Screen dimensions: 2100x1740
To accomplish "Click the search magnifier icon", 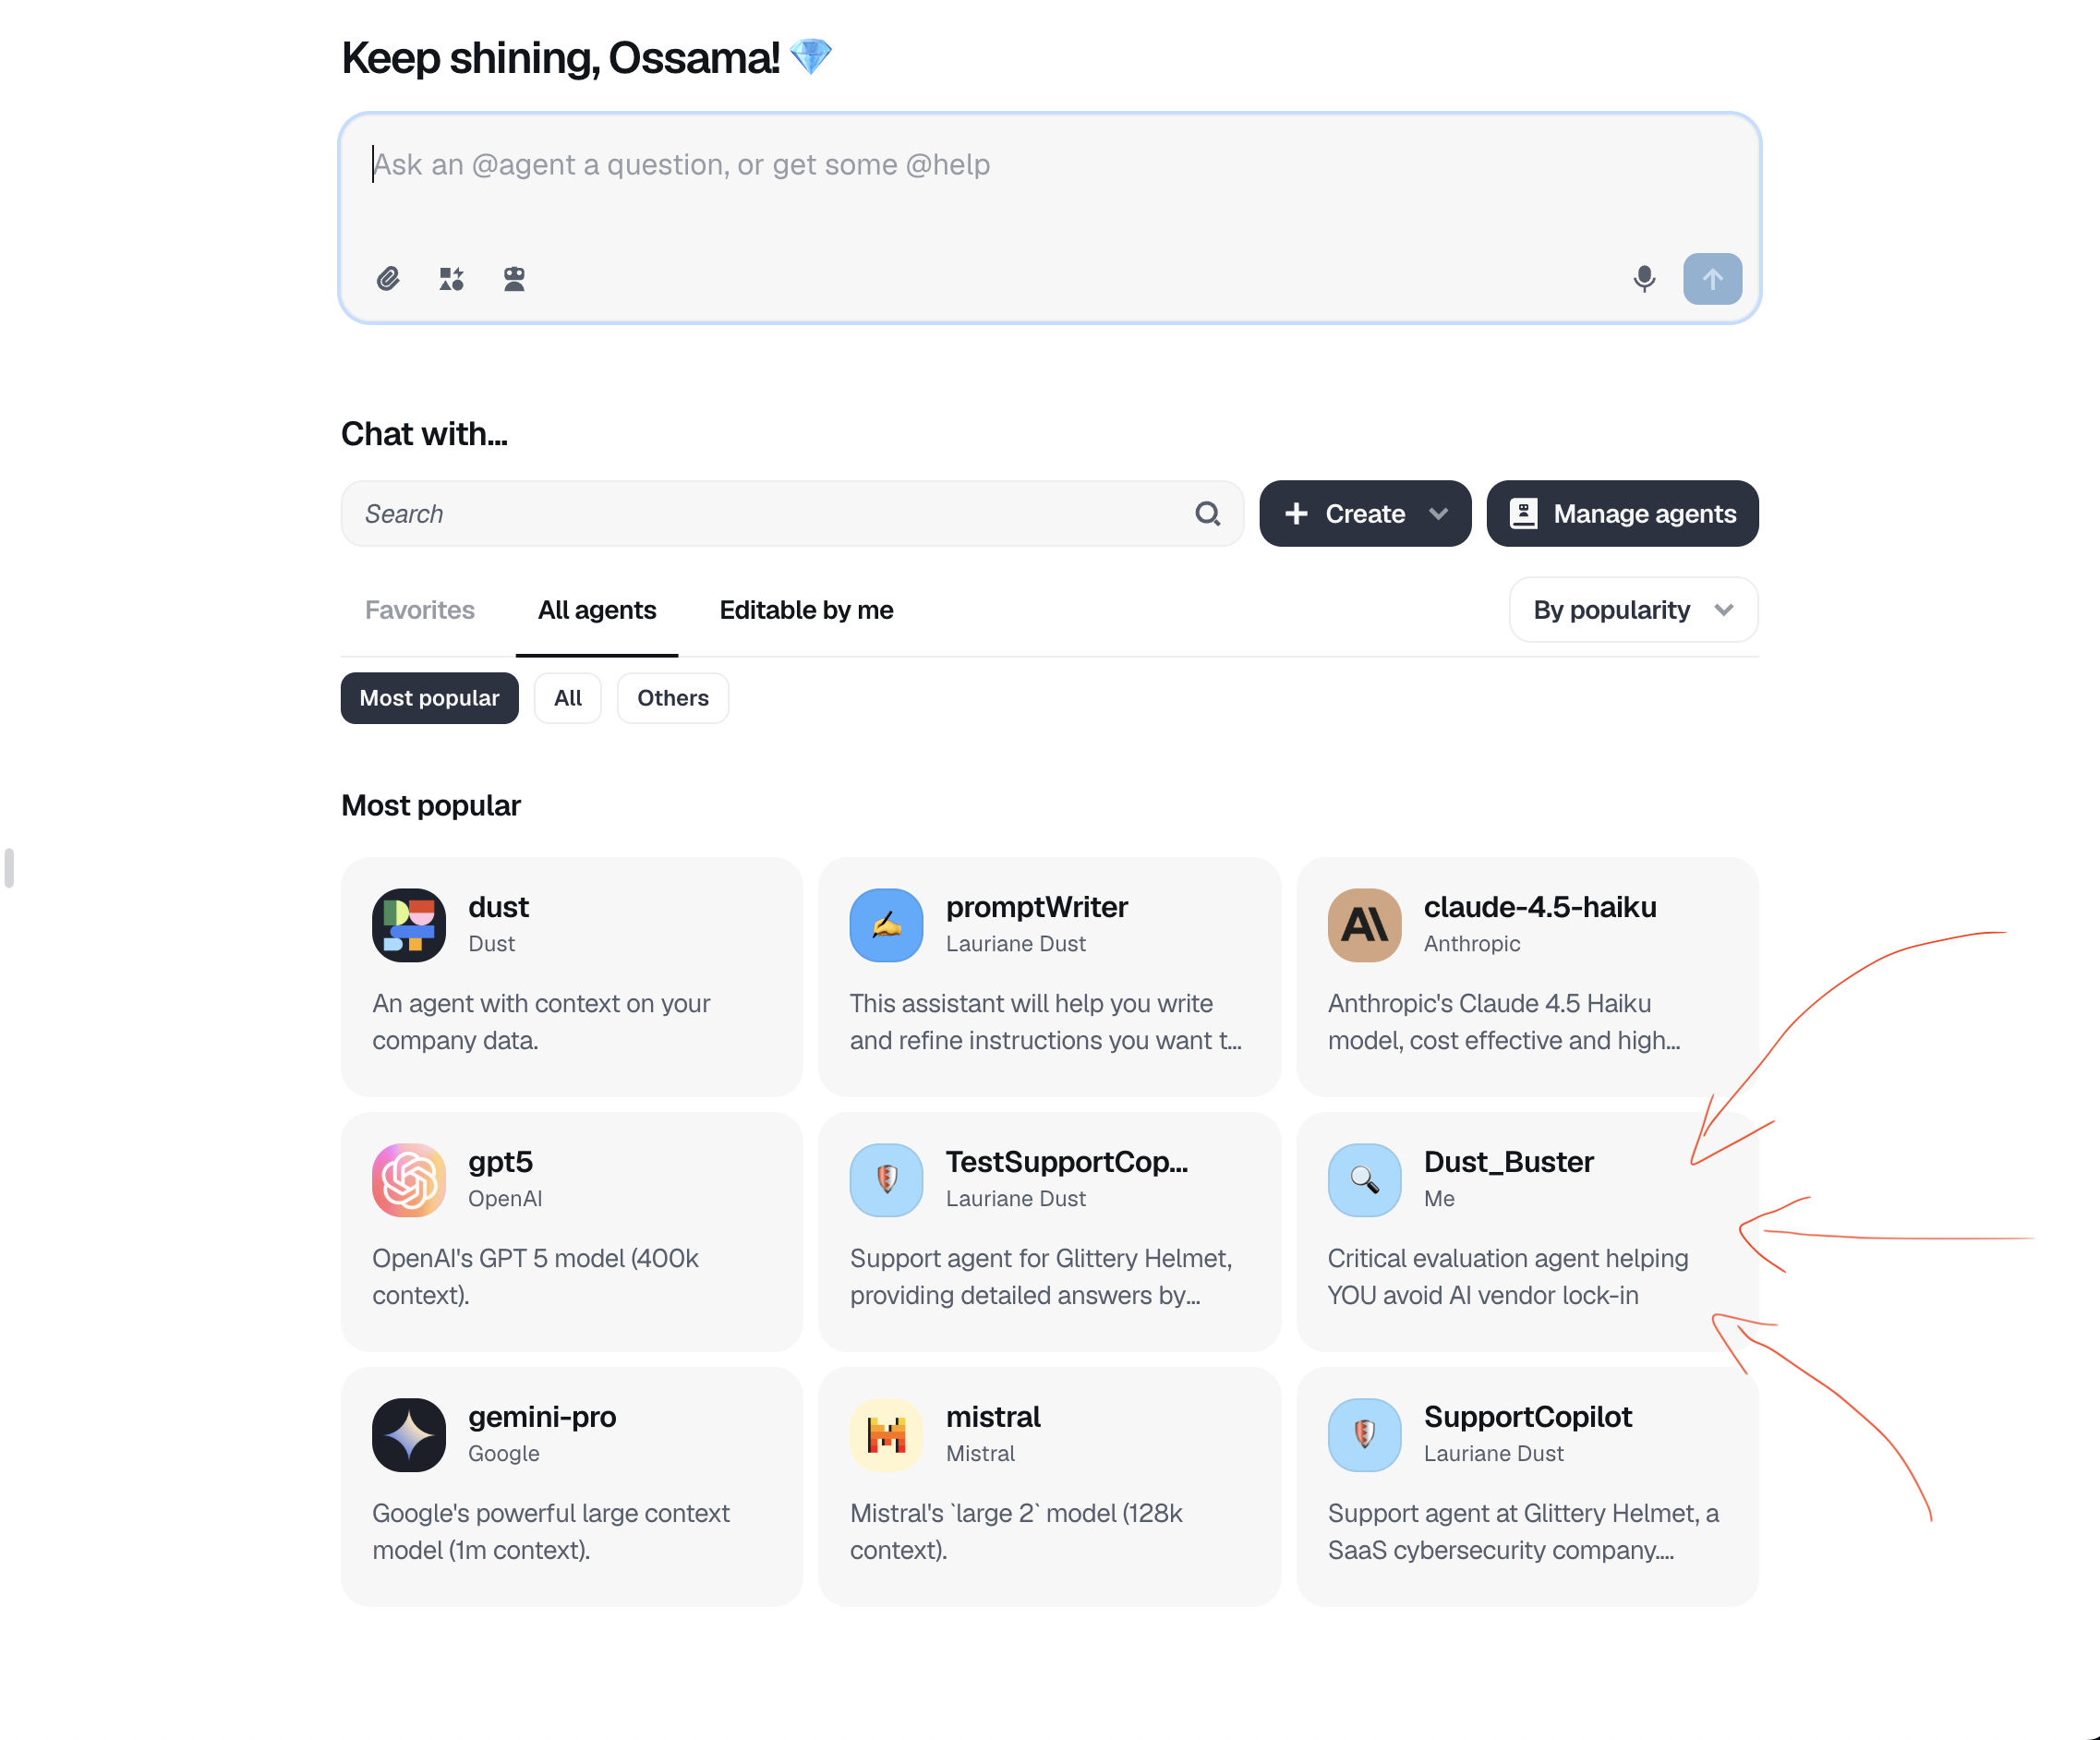I will [x=1207, y=513].
